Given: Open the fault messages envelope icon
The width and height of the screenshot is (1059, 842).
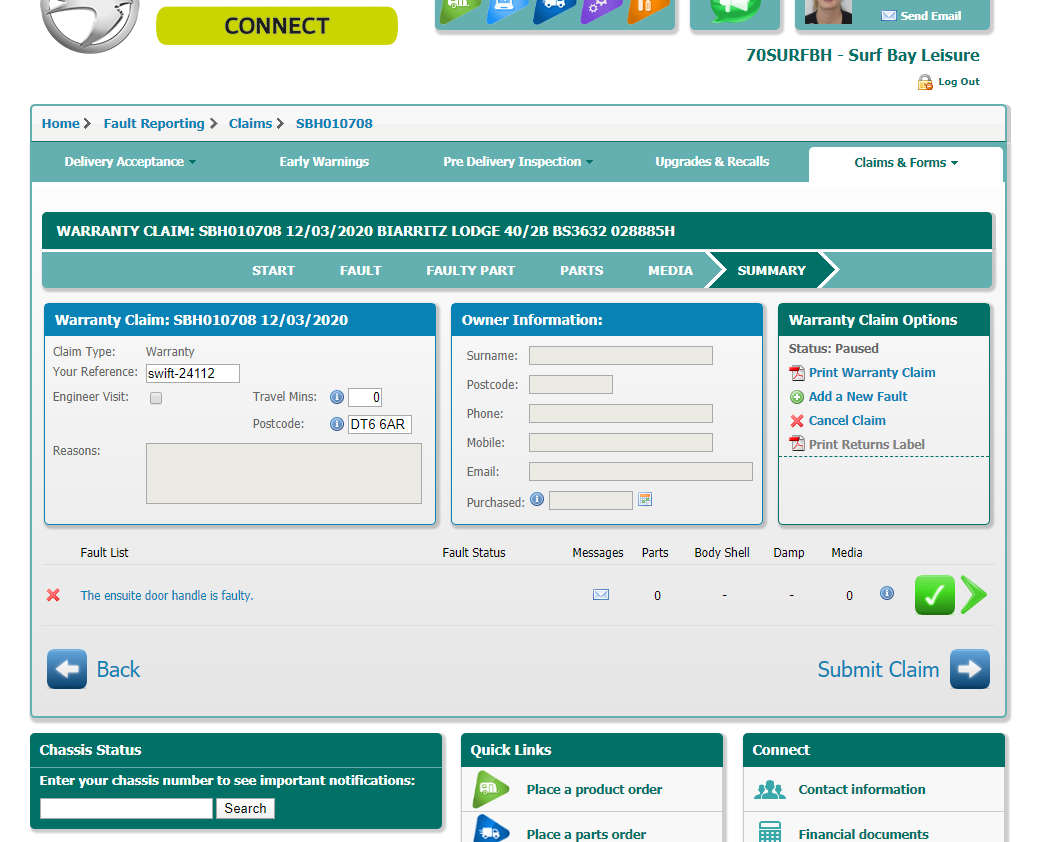Looking at the screenshot, I should [x=601, y=595].
